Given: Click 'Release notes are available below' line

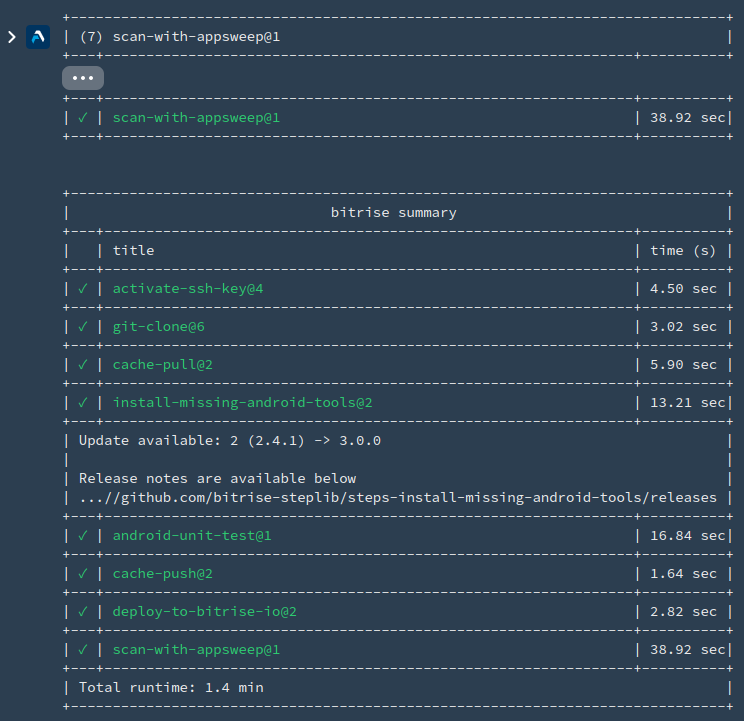Looking at the screenshot, I should pyautogui.click(x=217, y=478).
